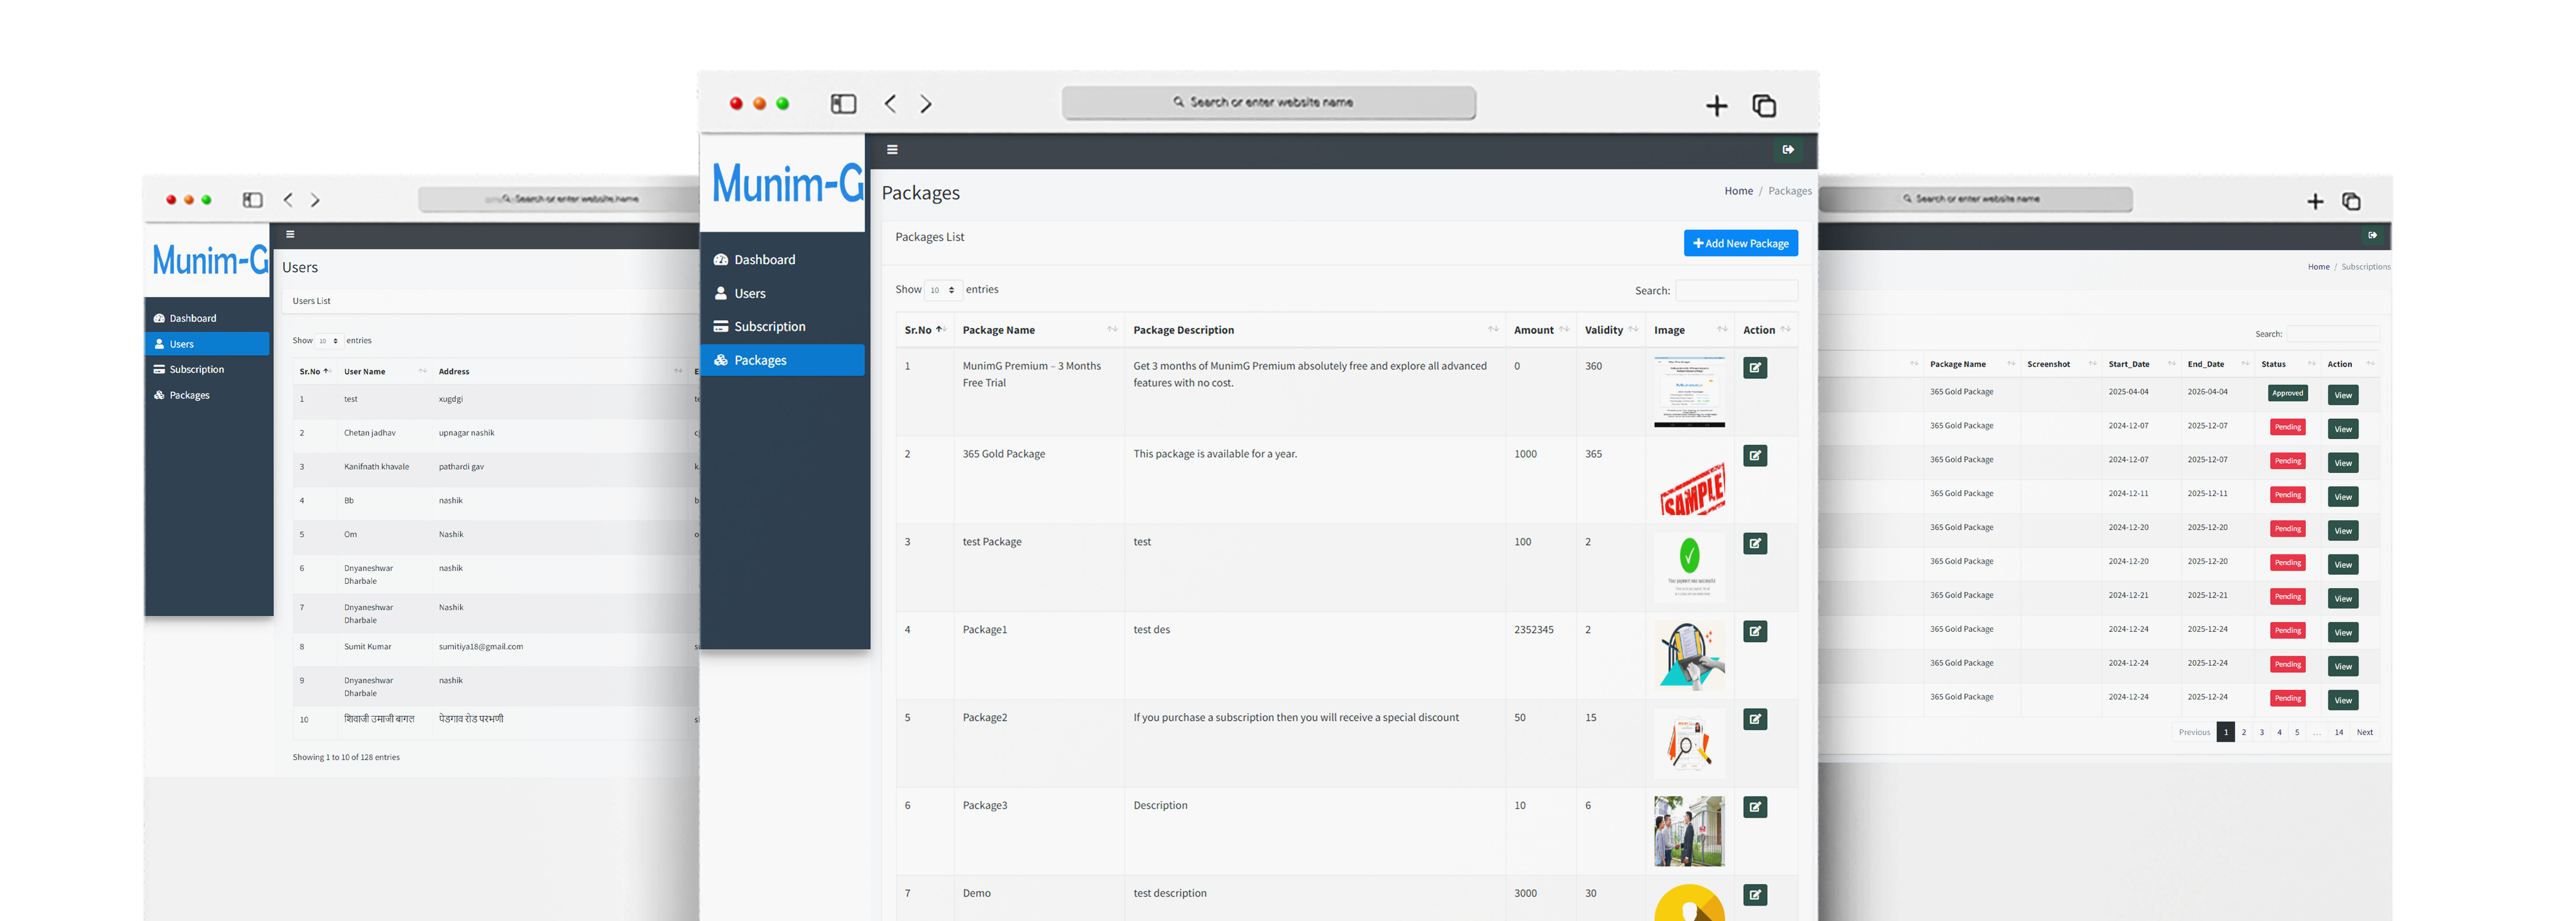
Task: Show tab overview in center browser window
Action: click(1764, 106)
